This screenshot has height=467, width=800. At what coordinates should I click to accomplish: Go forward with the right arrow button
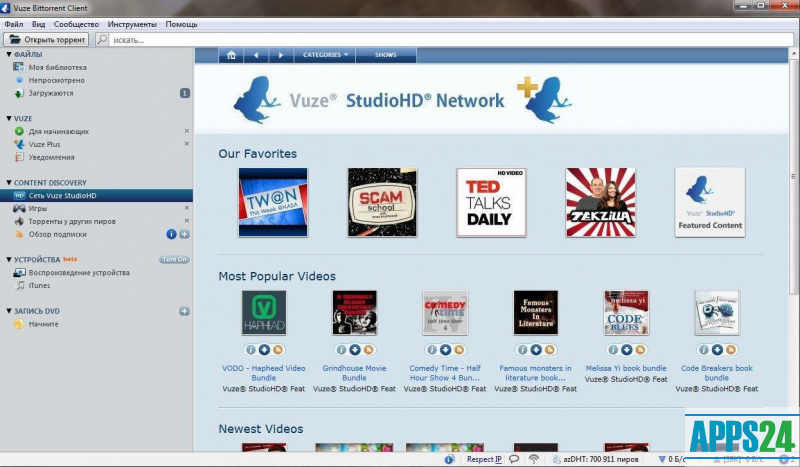[x=281, y=55]
